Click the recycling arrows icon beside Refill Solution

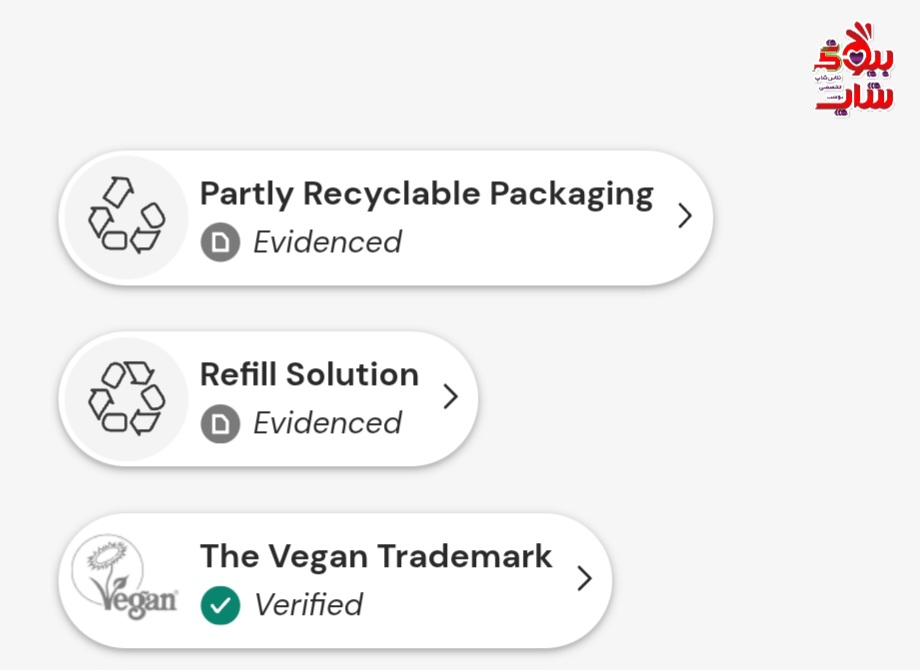coord(126,398)
